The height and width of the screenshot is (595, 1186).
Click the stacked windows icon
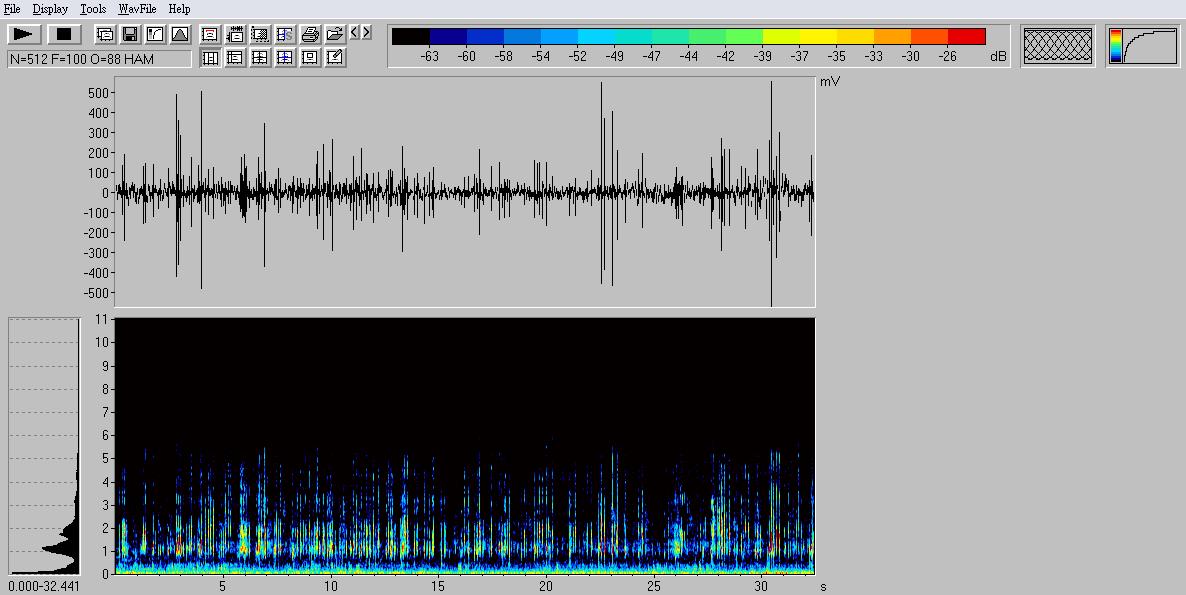click(x=105, y=34)
